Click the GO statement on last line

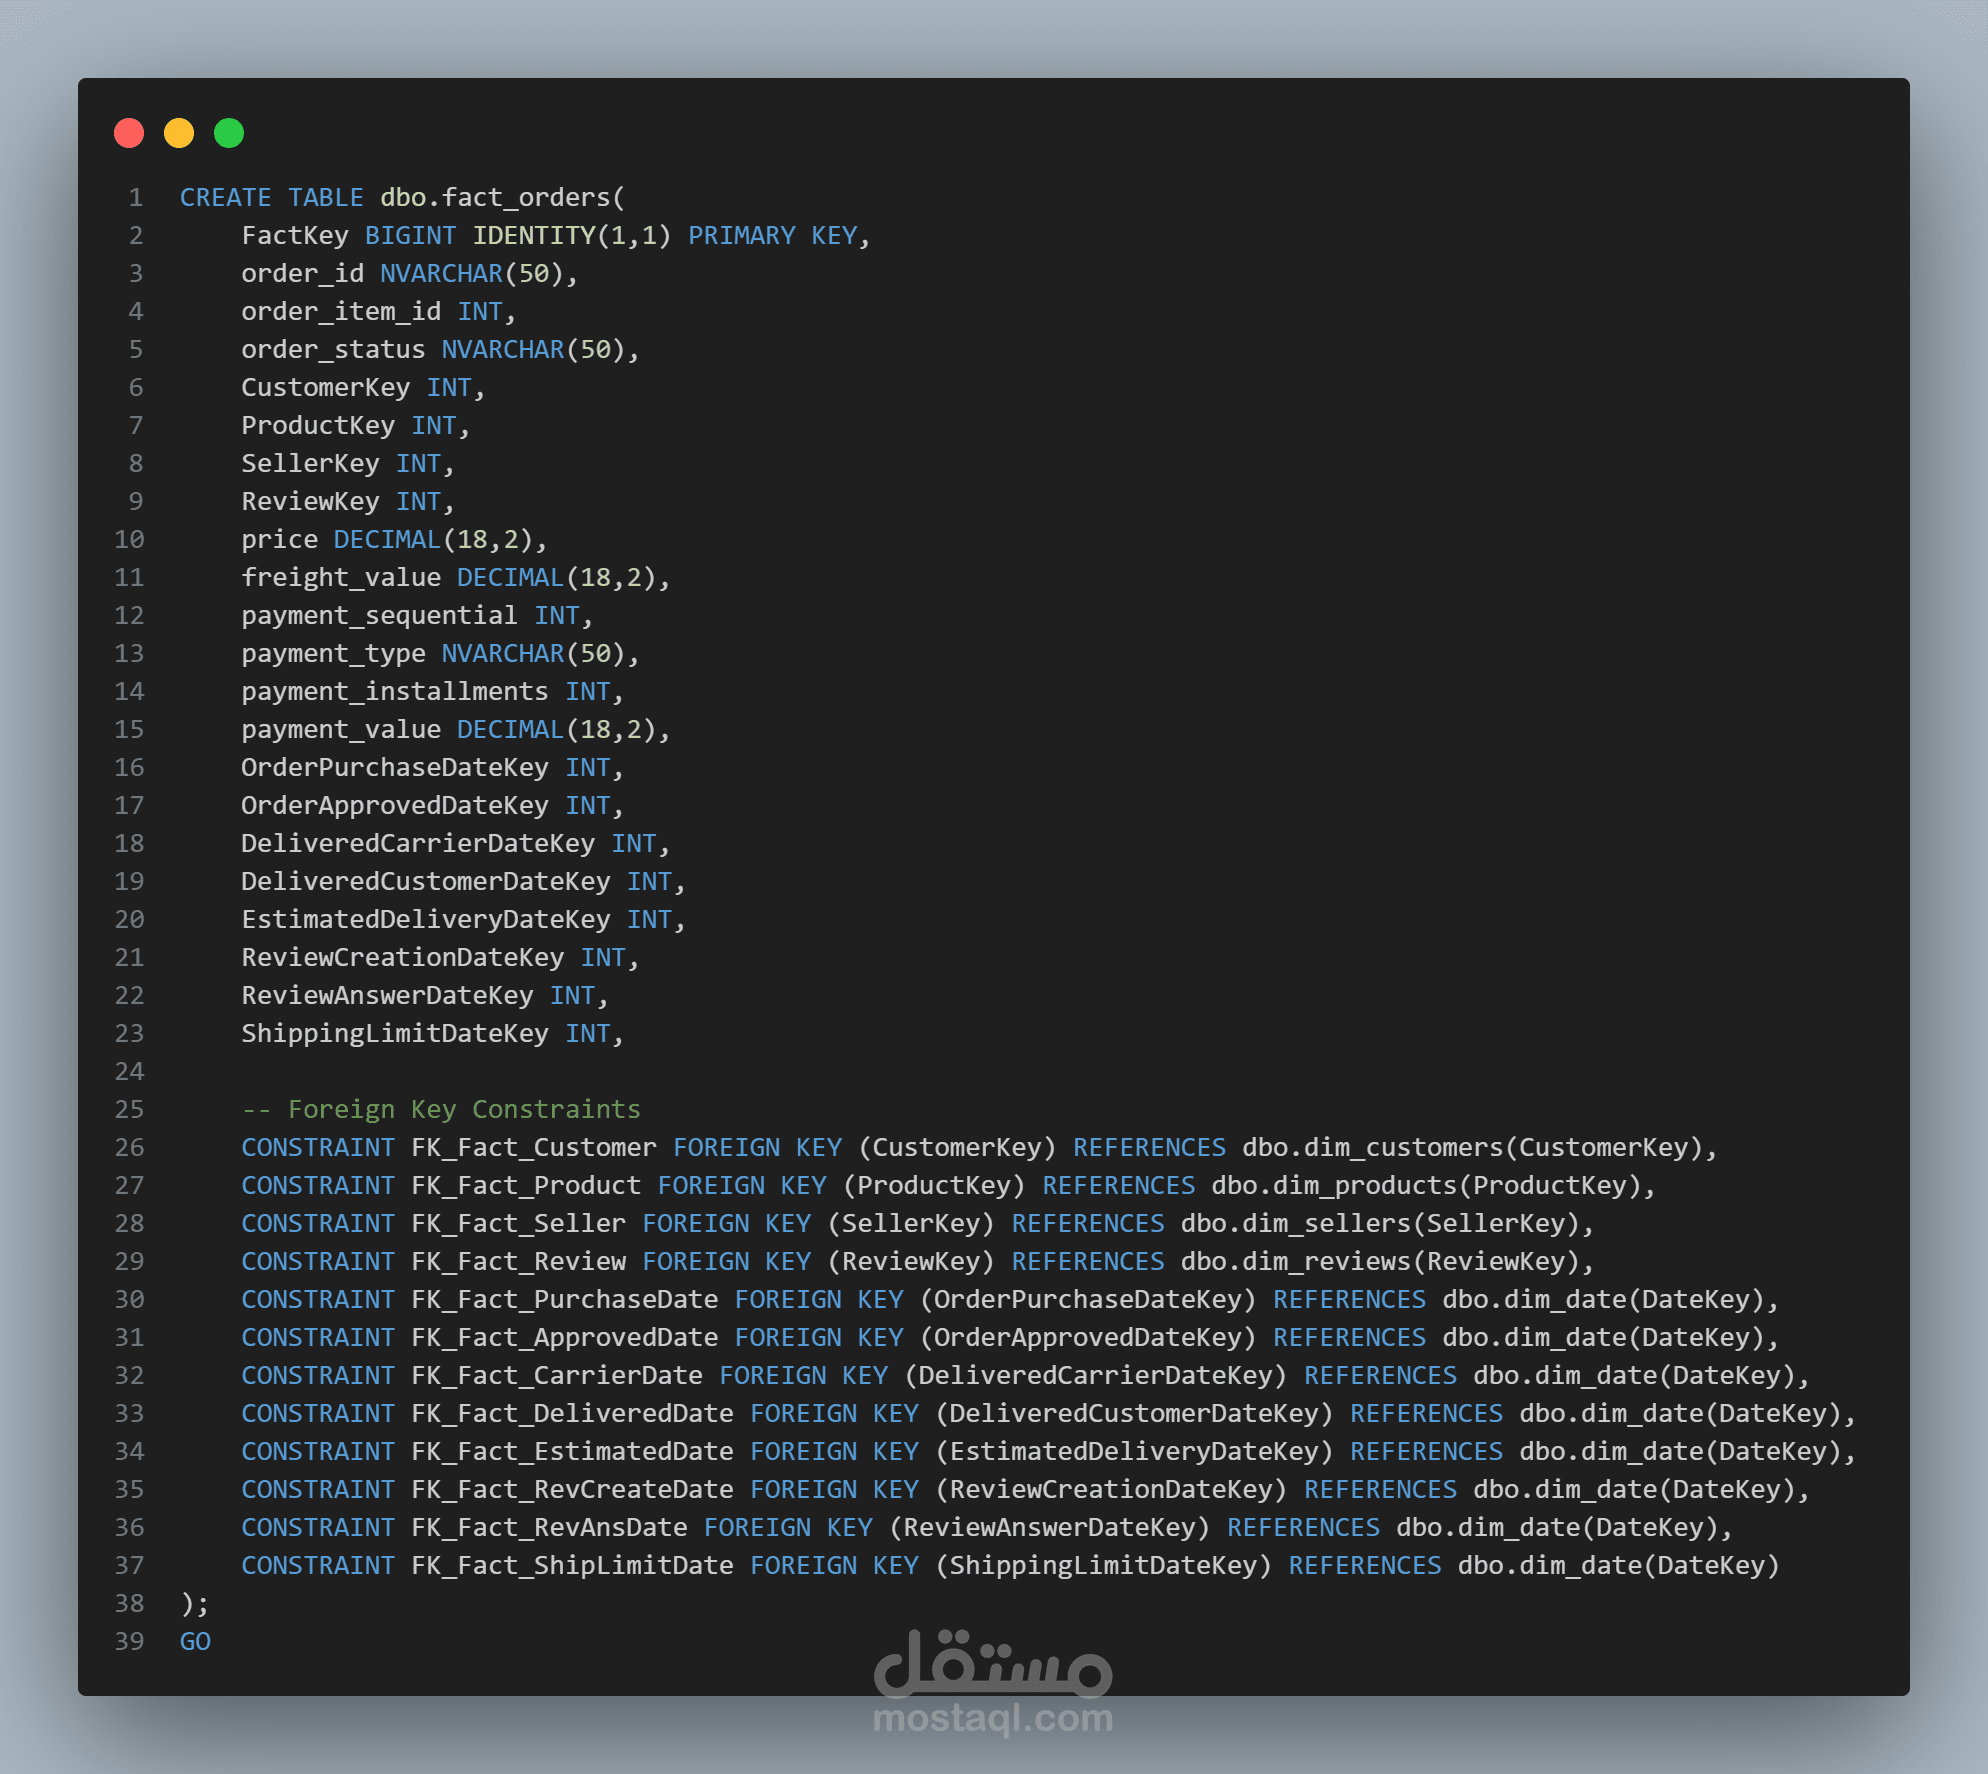click(195, 1641)
